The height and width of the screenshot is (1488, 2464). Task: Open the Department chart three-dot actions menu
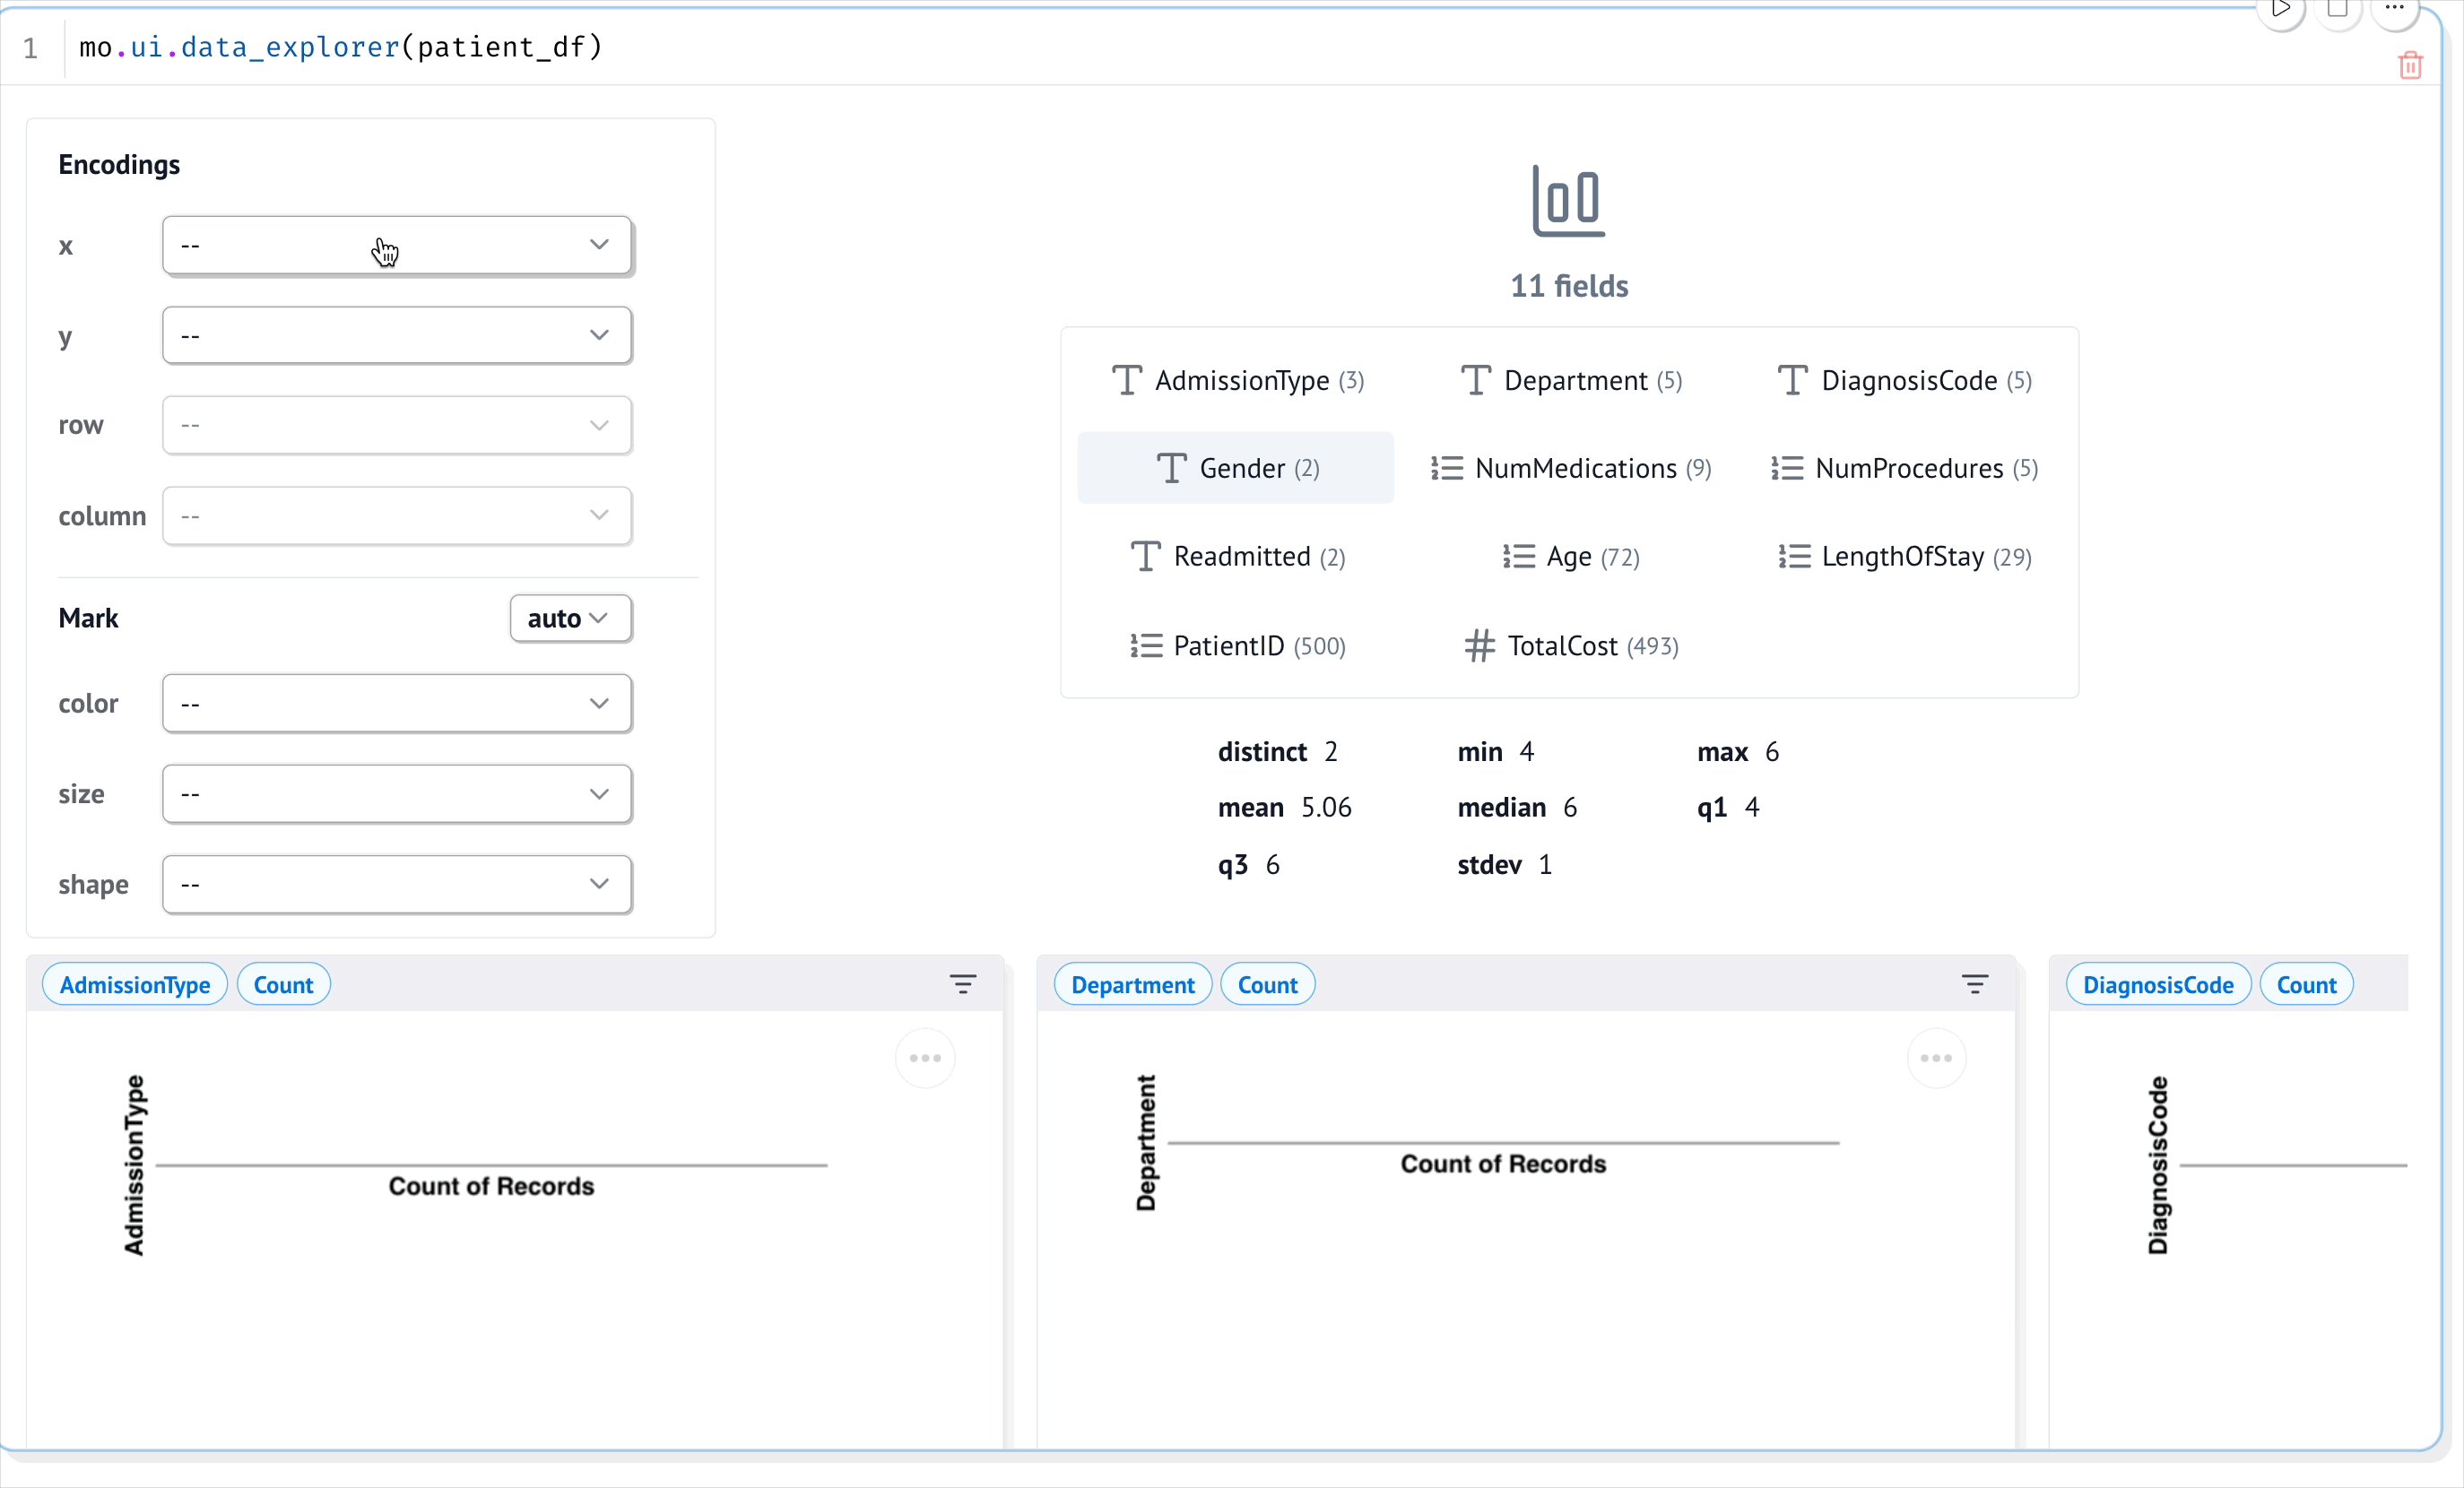click(1936, 1058)
